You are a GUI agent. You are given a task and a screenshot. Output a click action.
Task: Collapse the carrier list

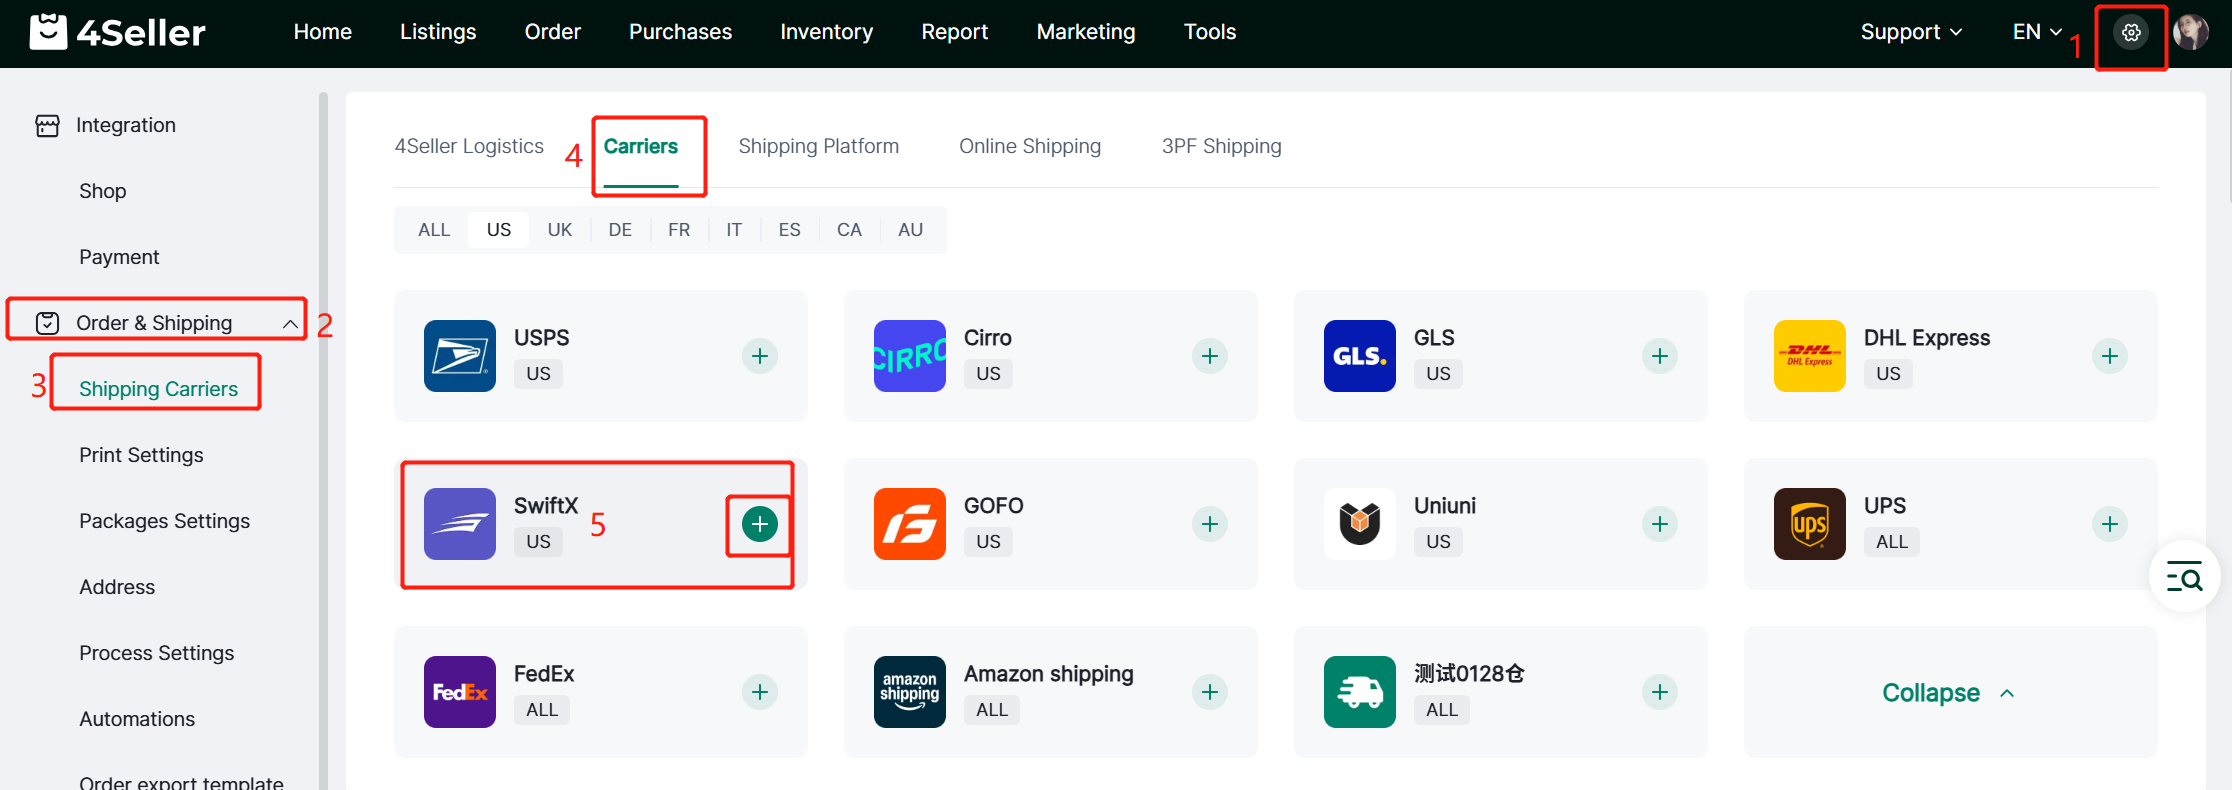tap(1948, 693)
